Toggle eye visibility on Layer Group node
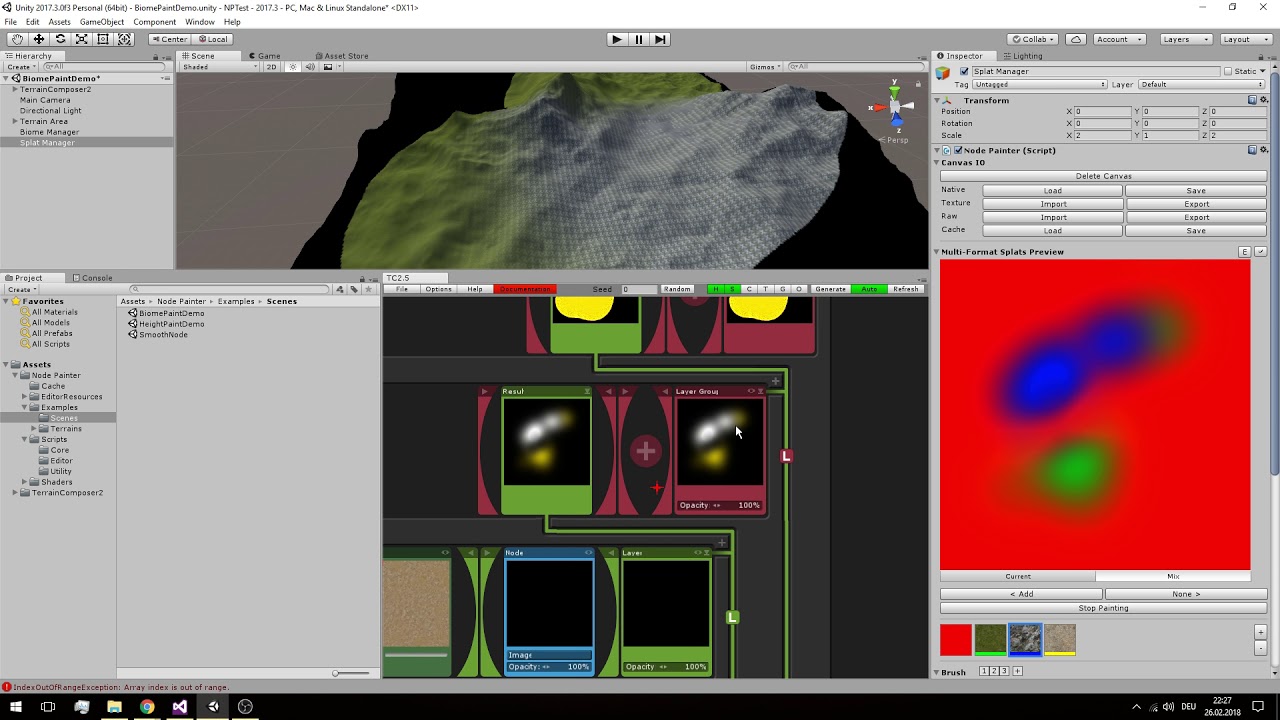The width and height of the screenshot is (1280, 720). pyautogui.click(x=751, y=391)
